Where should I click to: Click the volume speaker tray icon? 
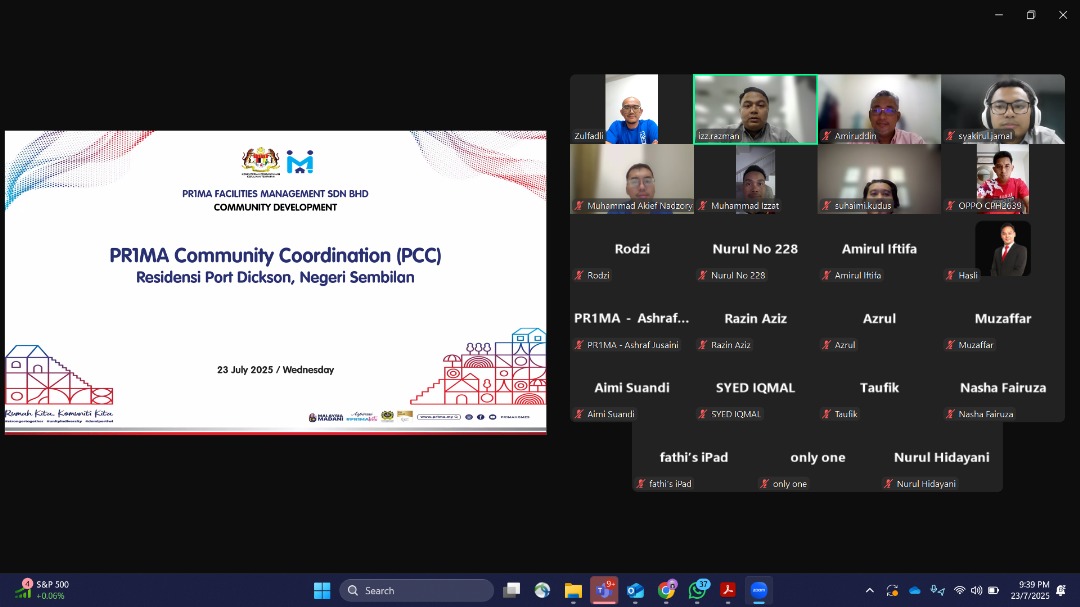(976, 590)
